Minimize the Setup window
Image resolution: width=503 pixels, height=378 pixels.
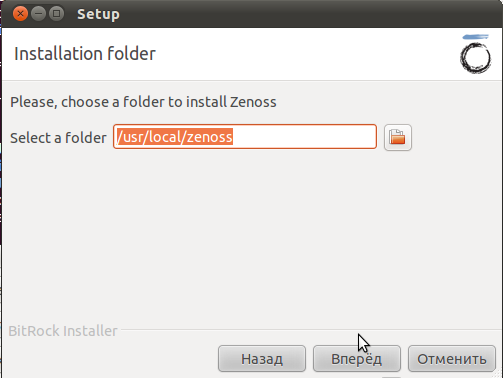pyautogui.click(x=38, y=14)
